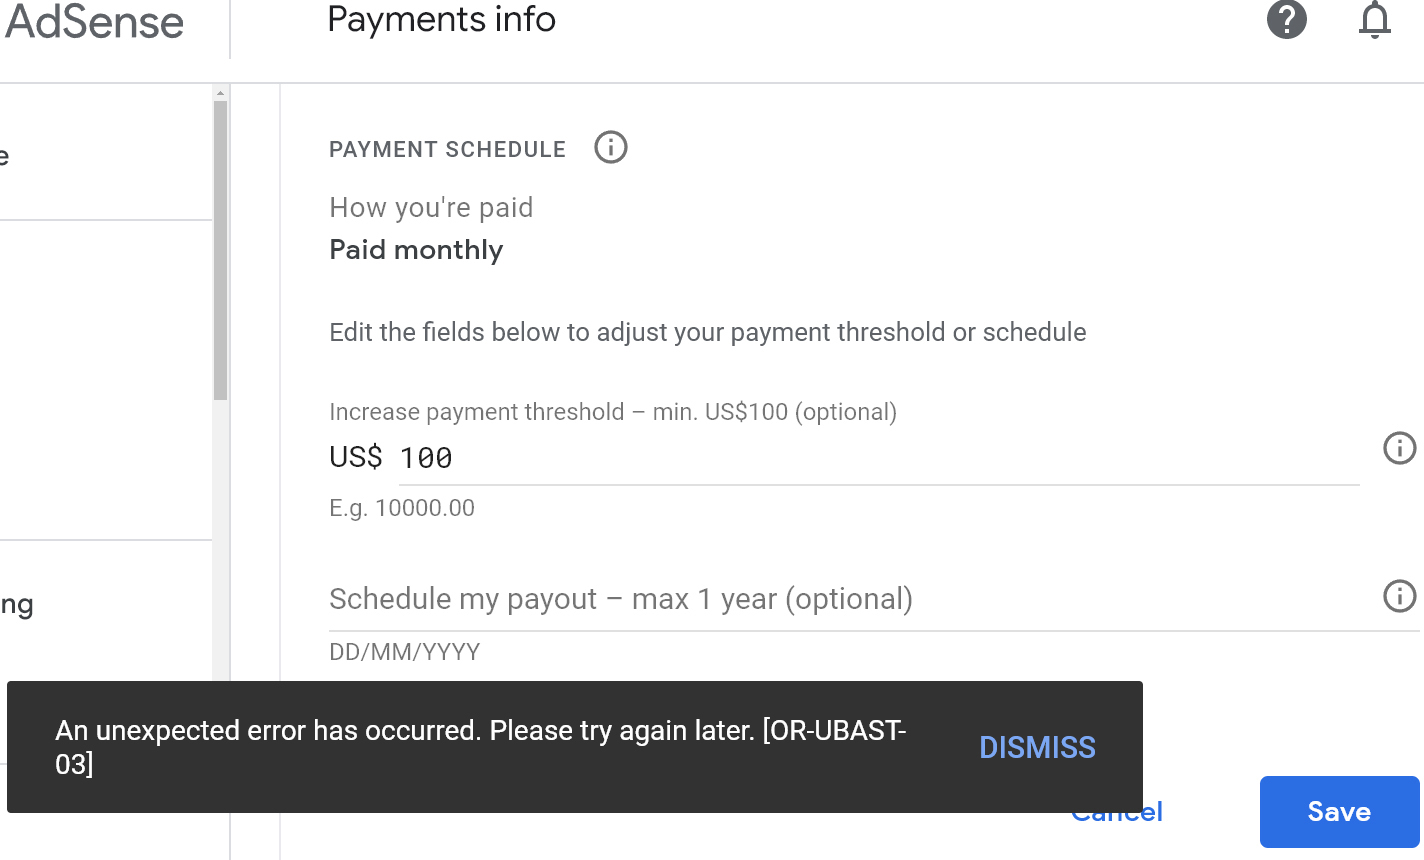
Task: Save the payment schedule changes
Action: pyautogui.click(x=1339, y=811)
